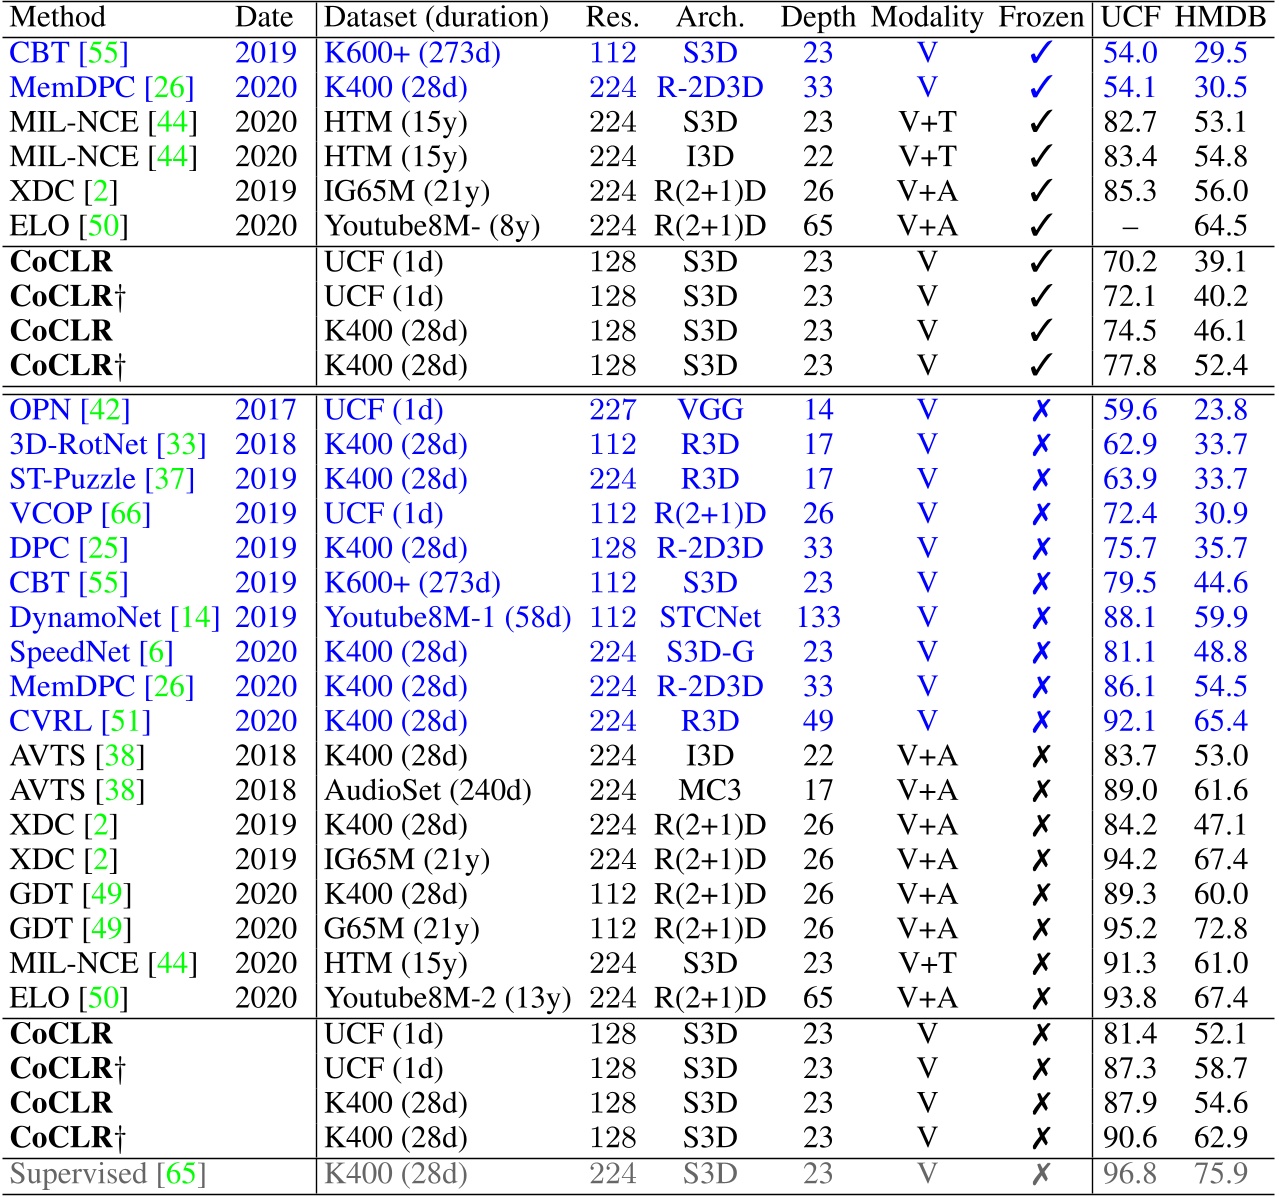The image size is (1279, 1197).
Task: Open citation [42] next to OPN
Action: coord(106,410)
